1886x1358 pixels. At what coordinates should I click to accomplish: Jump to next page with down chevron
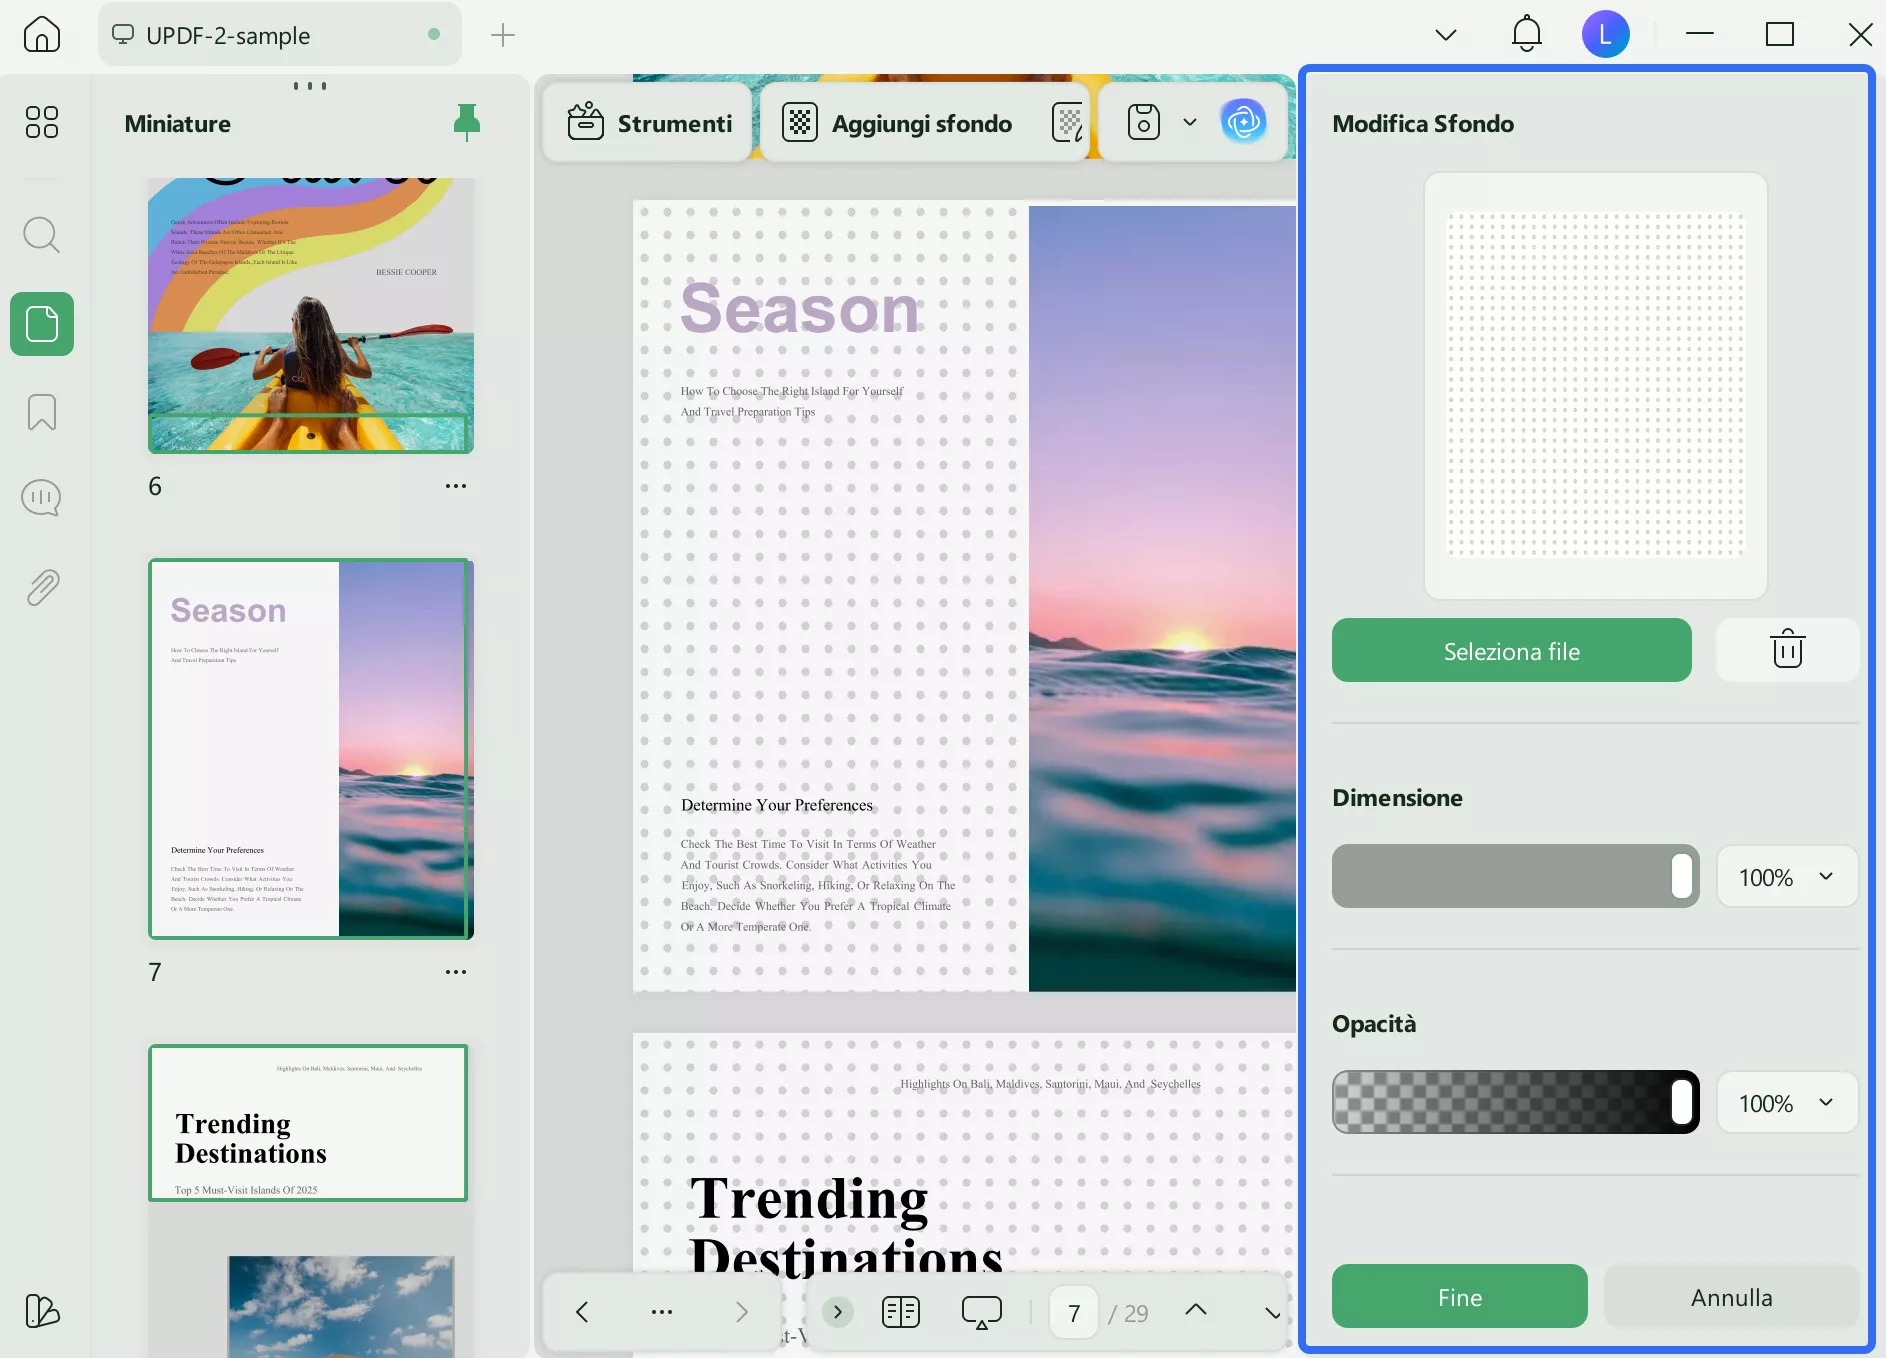tap(1272, 1313)
